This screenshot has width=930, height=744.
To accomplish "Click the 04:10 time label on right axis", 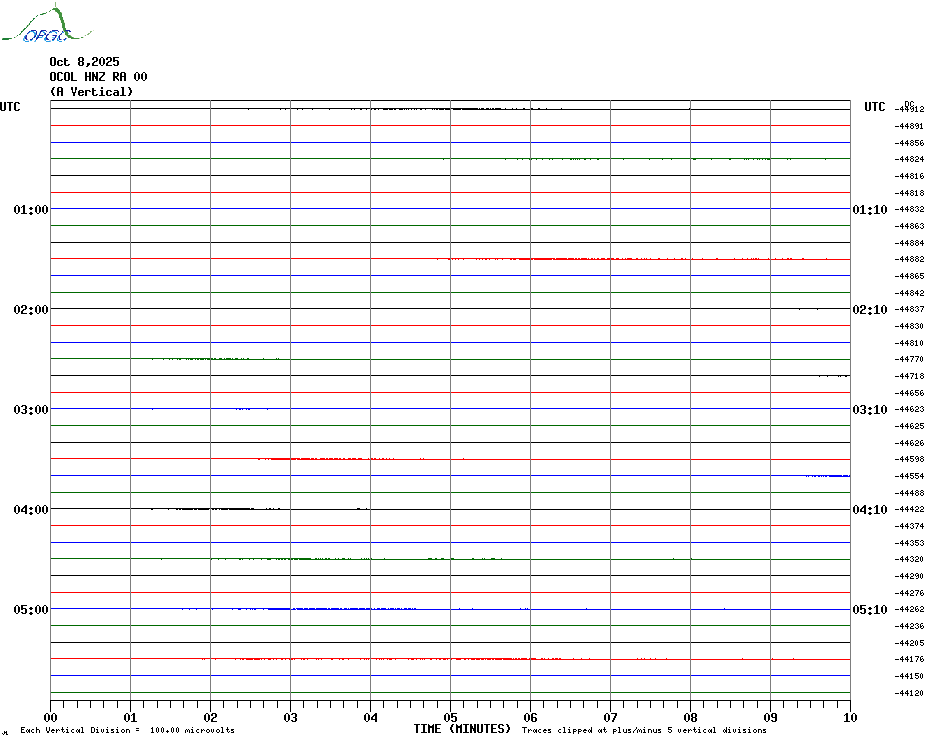I will 869,510.
